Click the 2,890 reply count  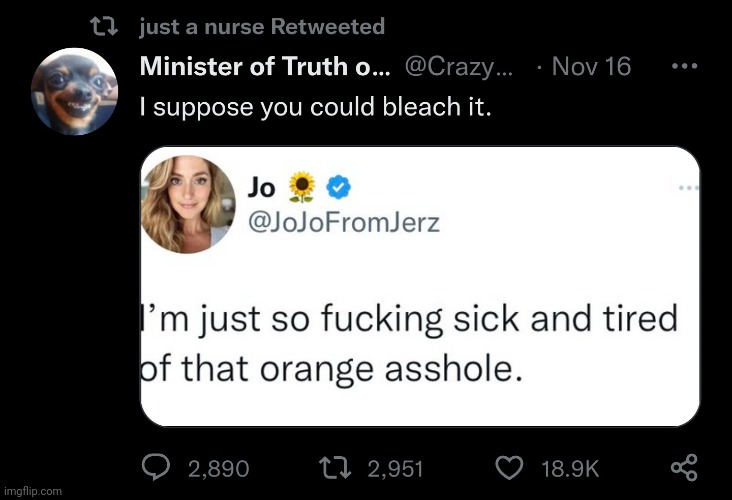pos(218,468)
